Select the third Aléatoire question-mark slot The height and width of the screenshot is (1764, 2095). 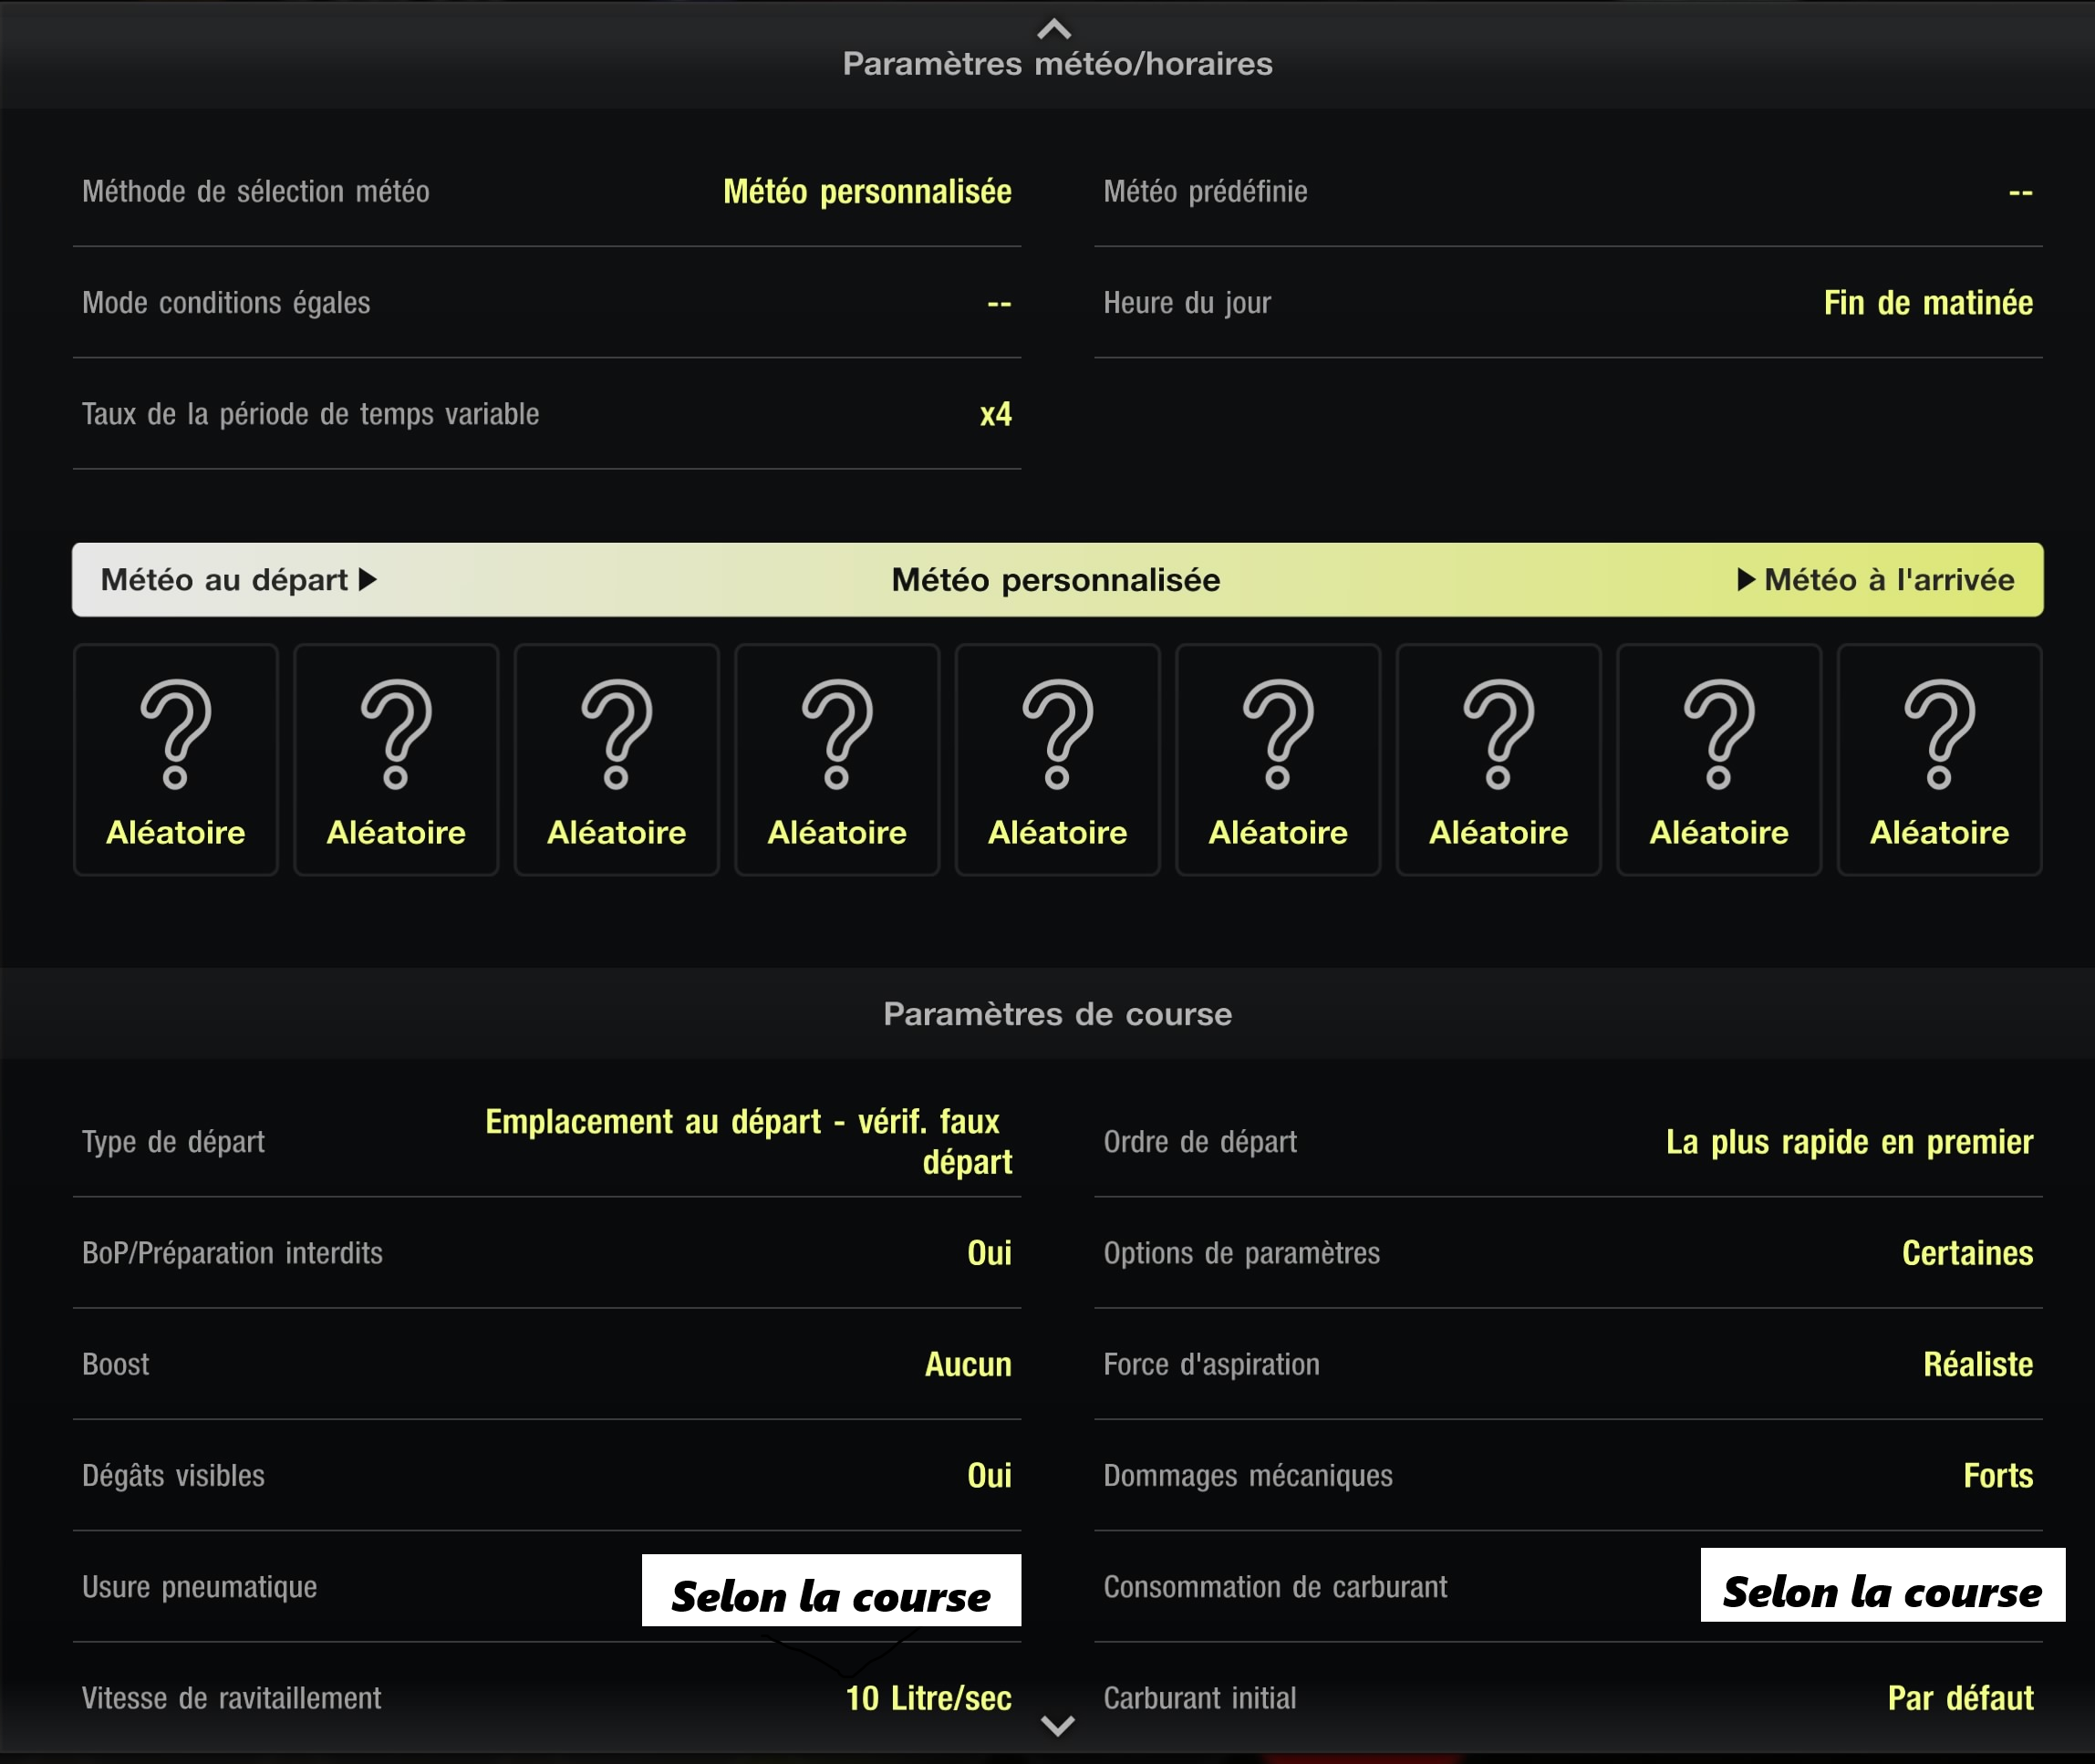(x=616, y=760)
